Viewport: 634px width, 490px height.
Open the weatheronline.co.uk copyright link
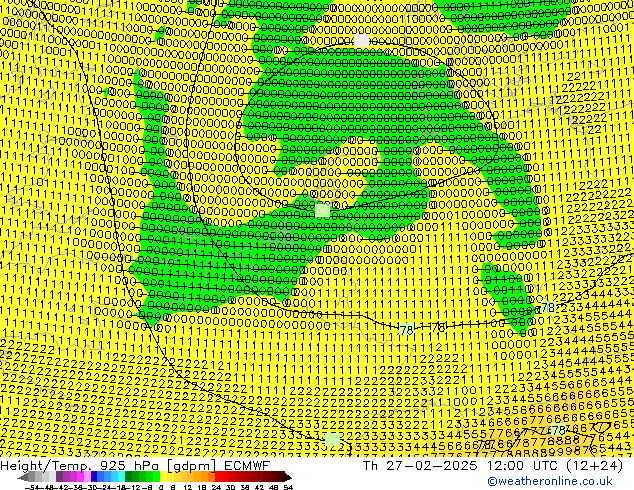point(550,482)
